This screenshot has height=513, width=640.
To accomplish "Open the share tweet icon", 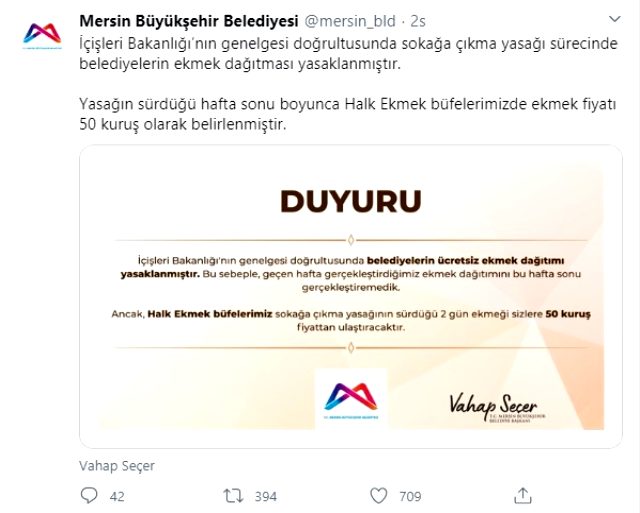I will pos(522,495).
